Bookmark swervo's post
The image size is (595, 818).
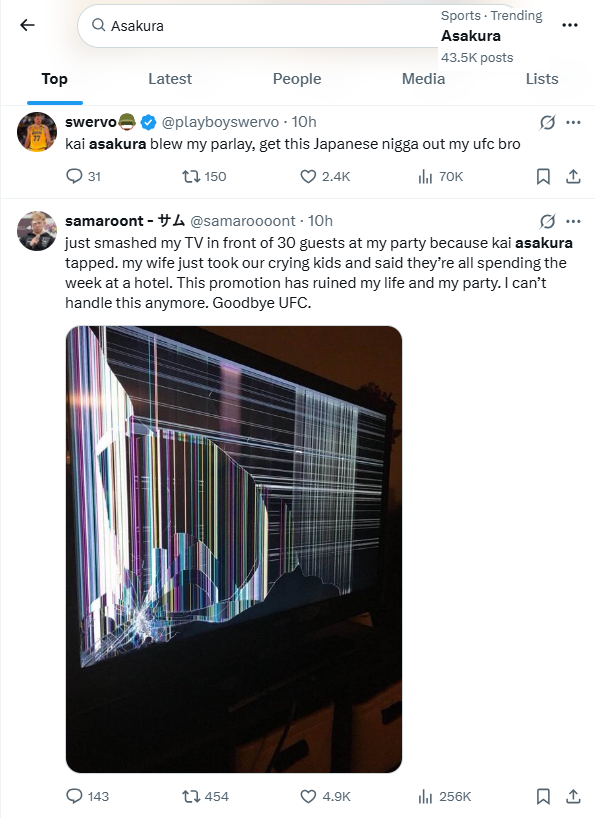(x=543, y=176)
